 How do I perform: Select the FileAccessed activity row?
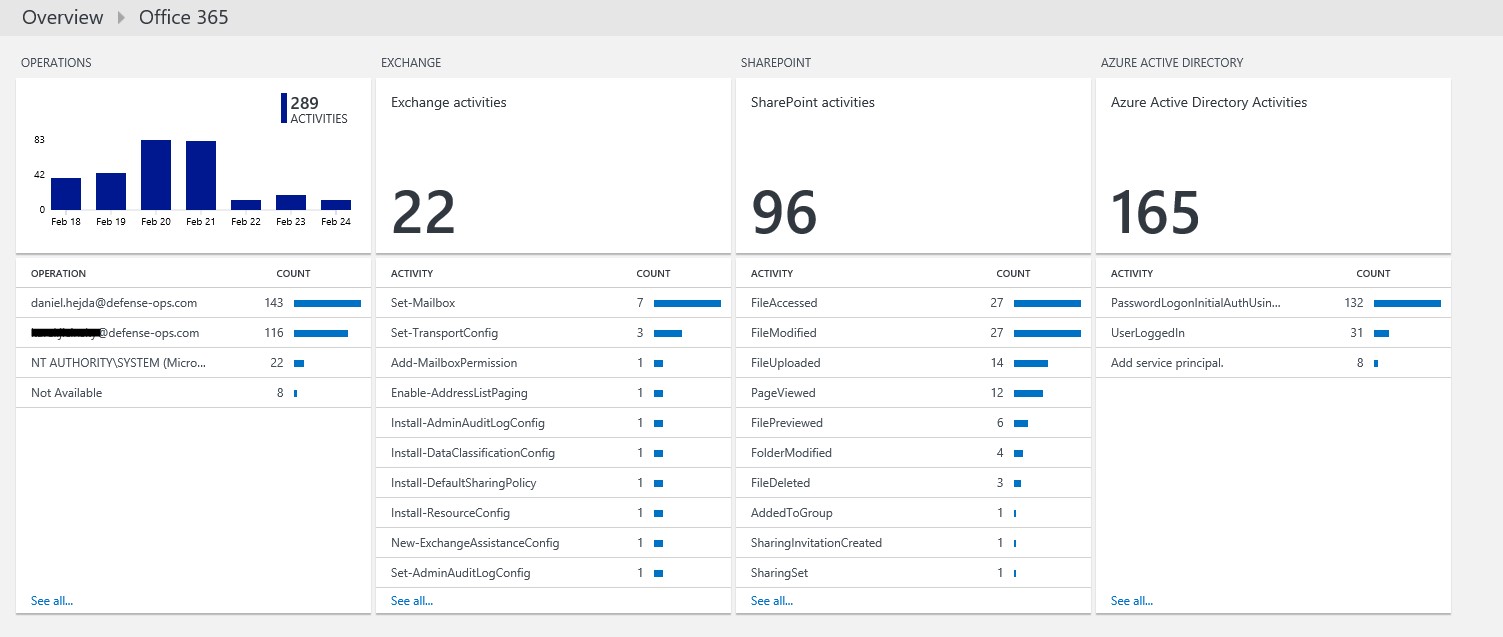[x=913, y=303]
